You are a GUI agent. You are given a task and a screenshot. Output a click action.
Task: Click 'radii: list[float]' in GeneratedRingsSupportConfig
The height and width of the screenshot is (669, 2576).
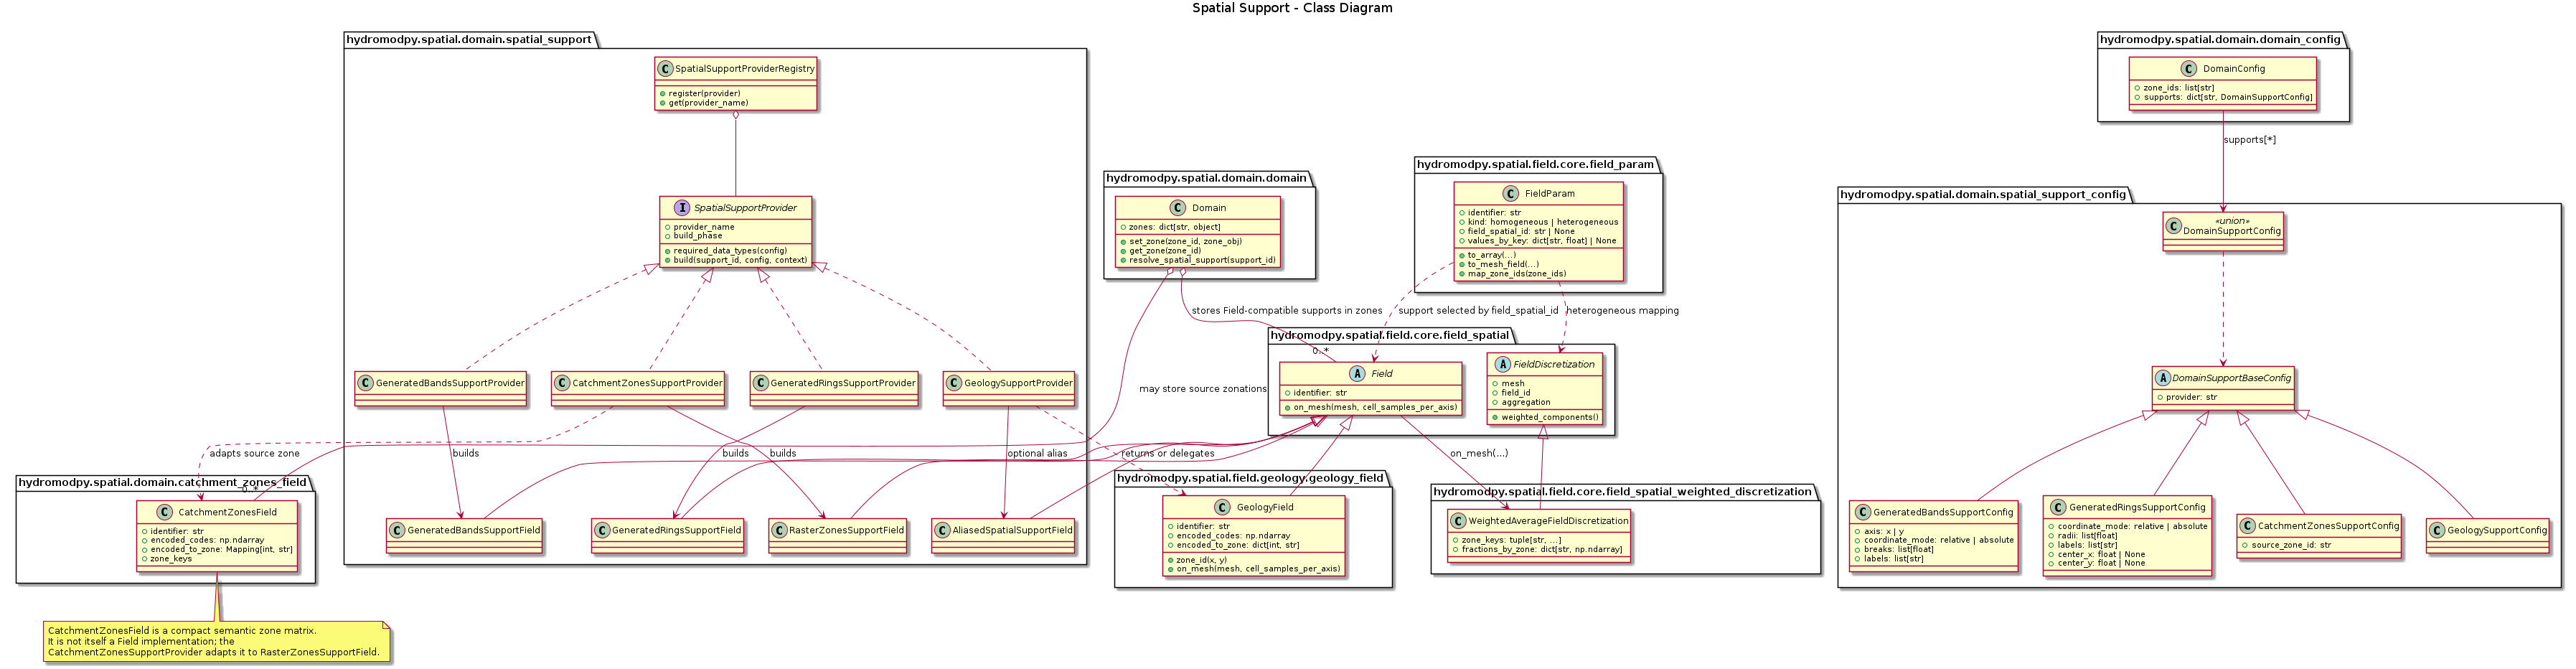2089,535
